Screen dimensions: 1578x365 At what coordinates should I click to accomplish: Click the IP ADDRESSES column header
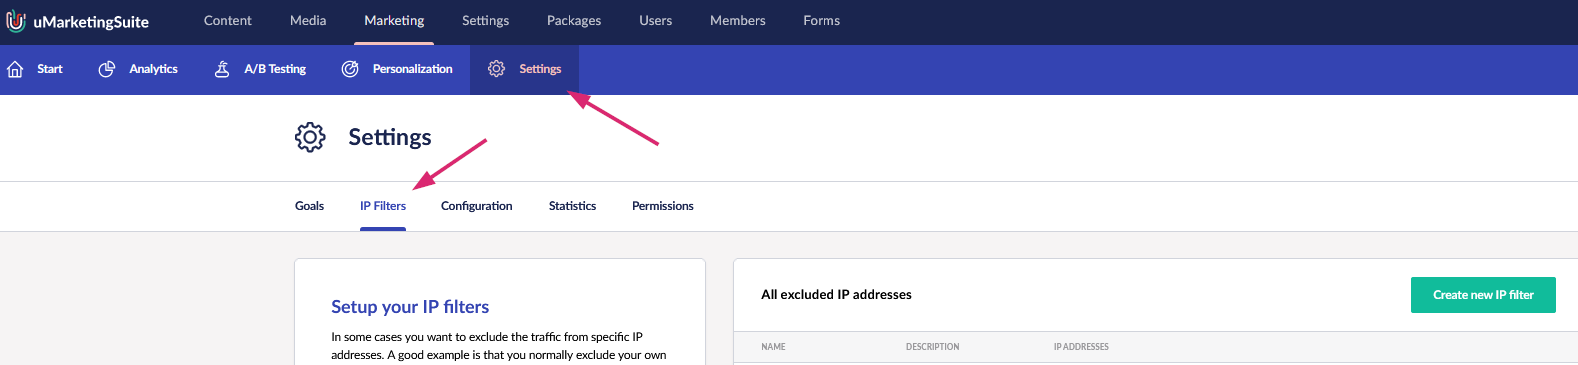pyautogui.click(x=1081, y=347)
